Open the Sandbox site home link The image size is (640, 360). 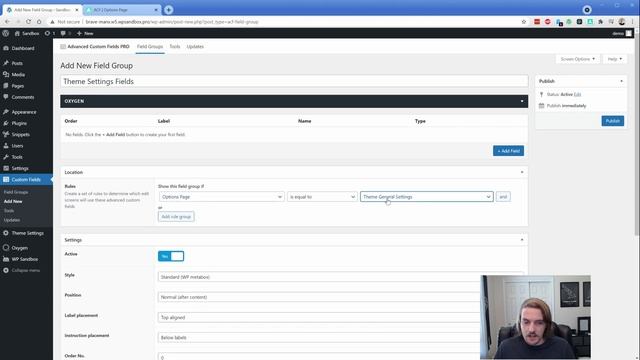point(27,33)
